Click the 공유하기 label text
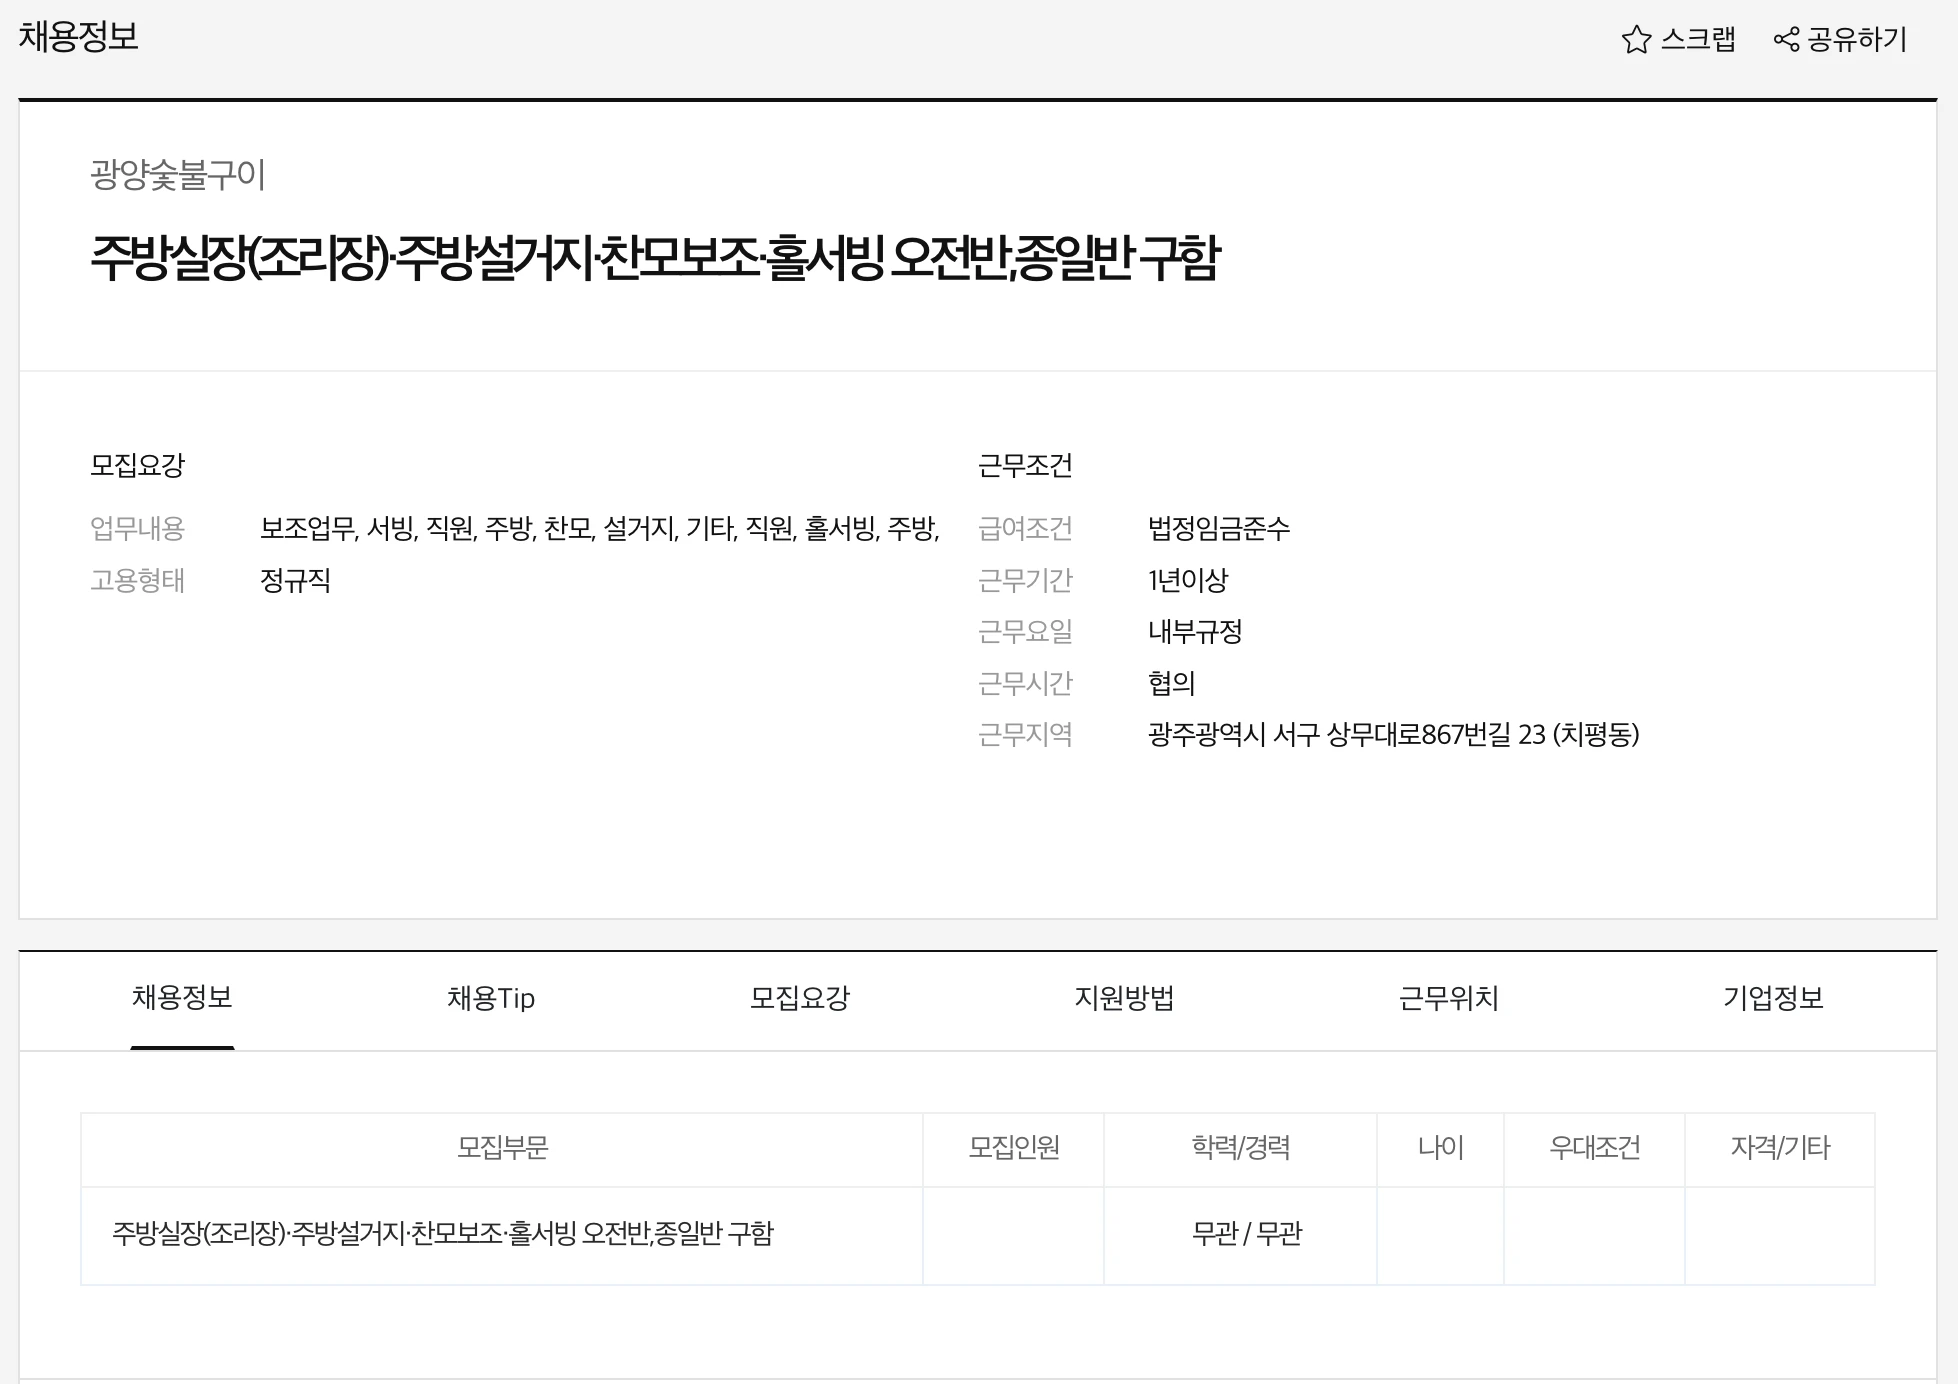Screen dimensions: 1958x1384 [1857, 40]
